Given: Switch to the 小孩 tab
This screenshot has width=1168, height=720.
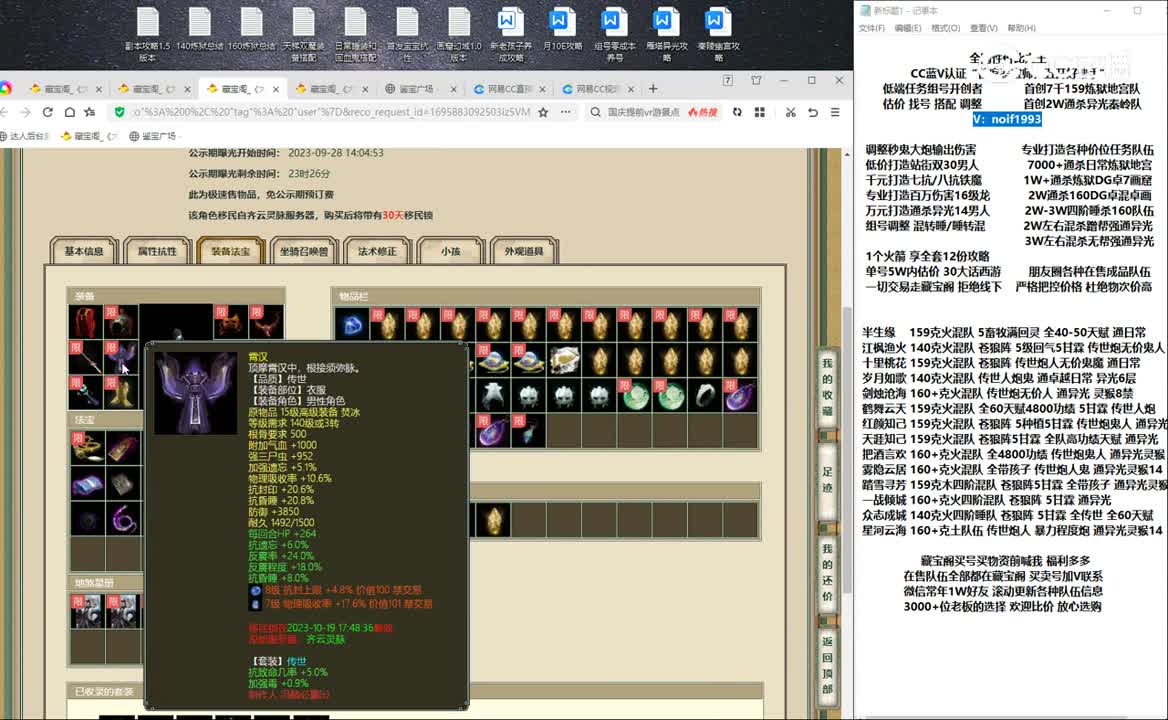Looking at the screenshot, I should pos(450,252).
